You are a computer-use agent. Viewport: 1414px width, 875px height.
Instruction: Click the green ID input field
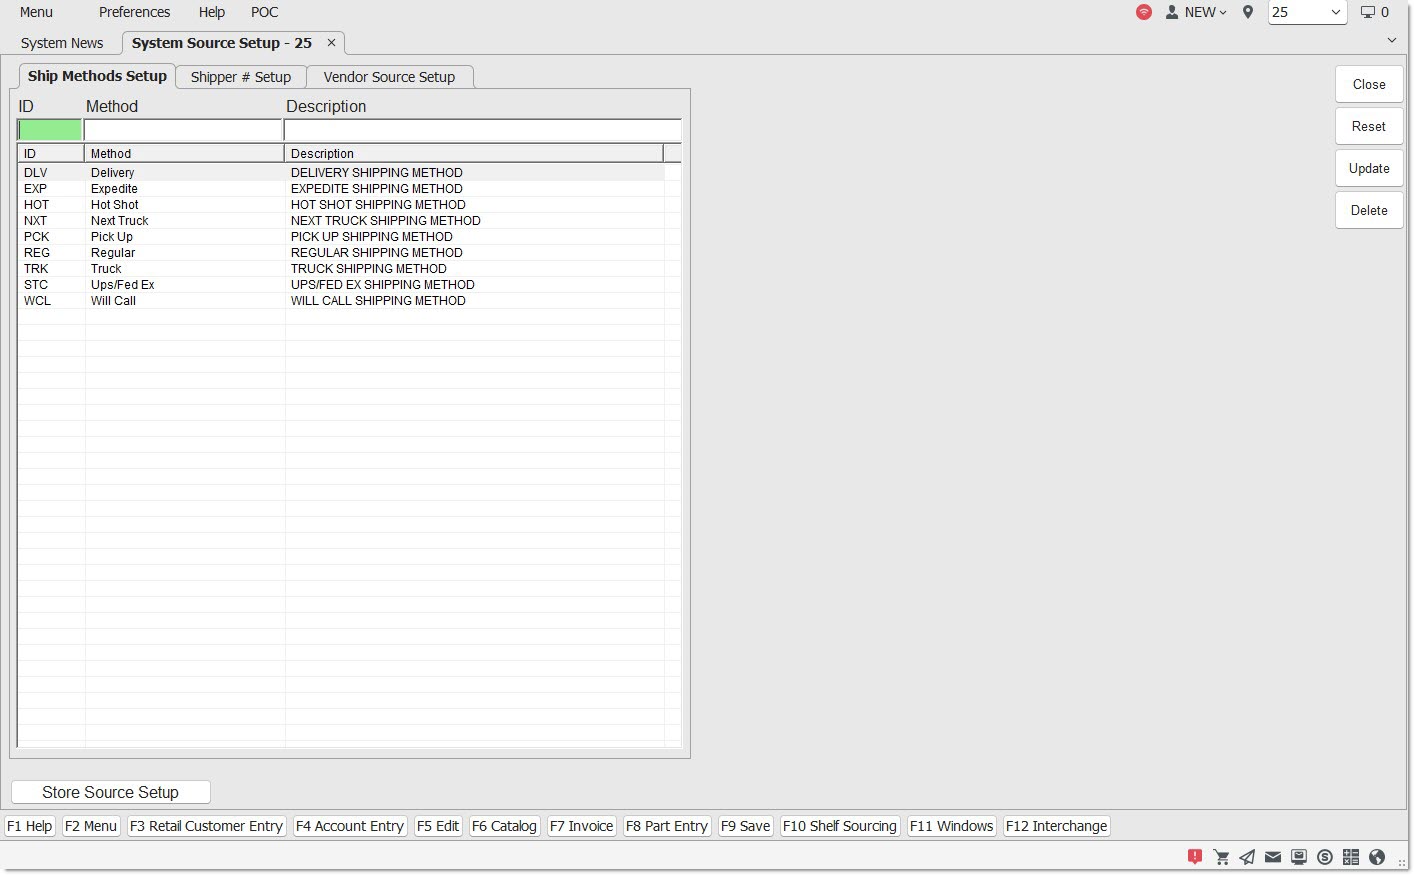coord(50,130)
